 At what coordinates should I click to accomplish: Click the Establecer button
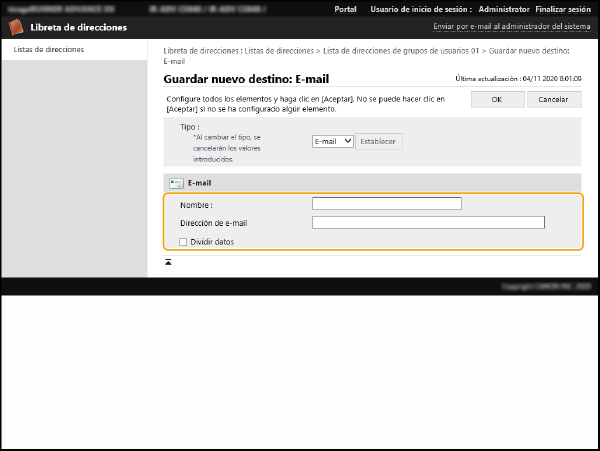[379, 141]
